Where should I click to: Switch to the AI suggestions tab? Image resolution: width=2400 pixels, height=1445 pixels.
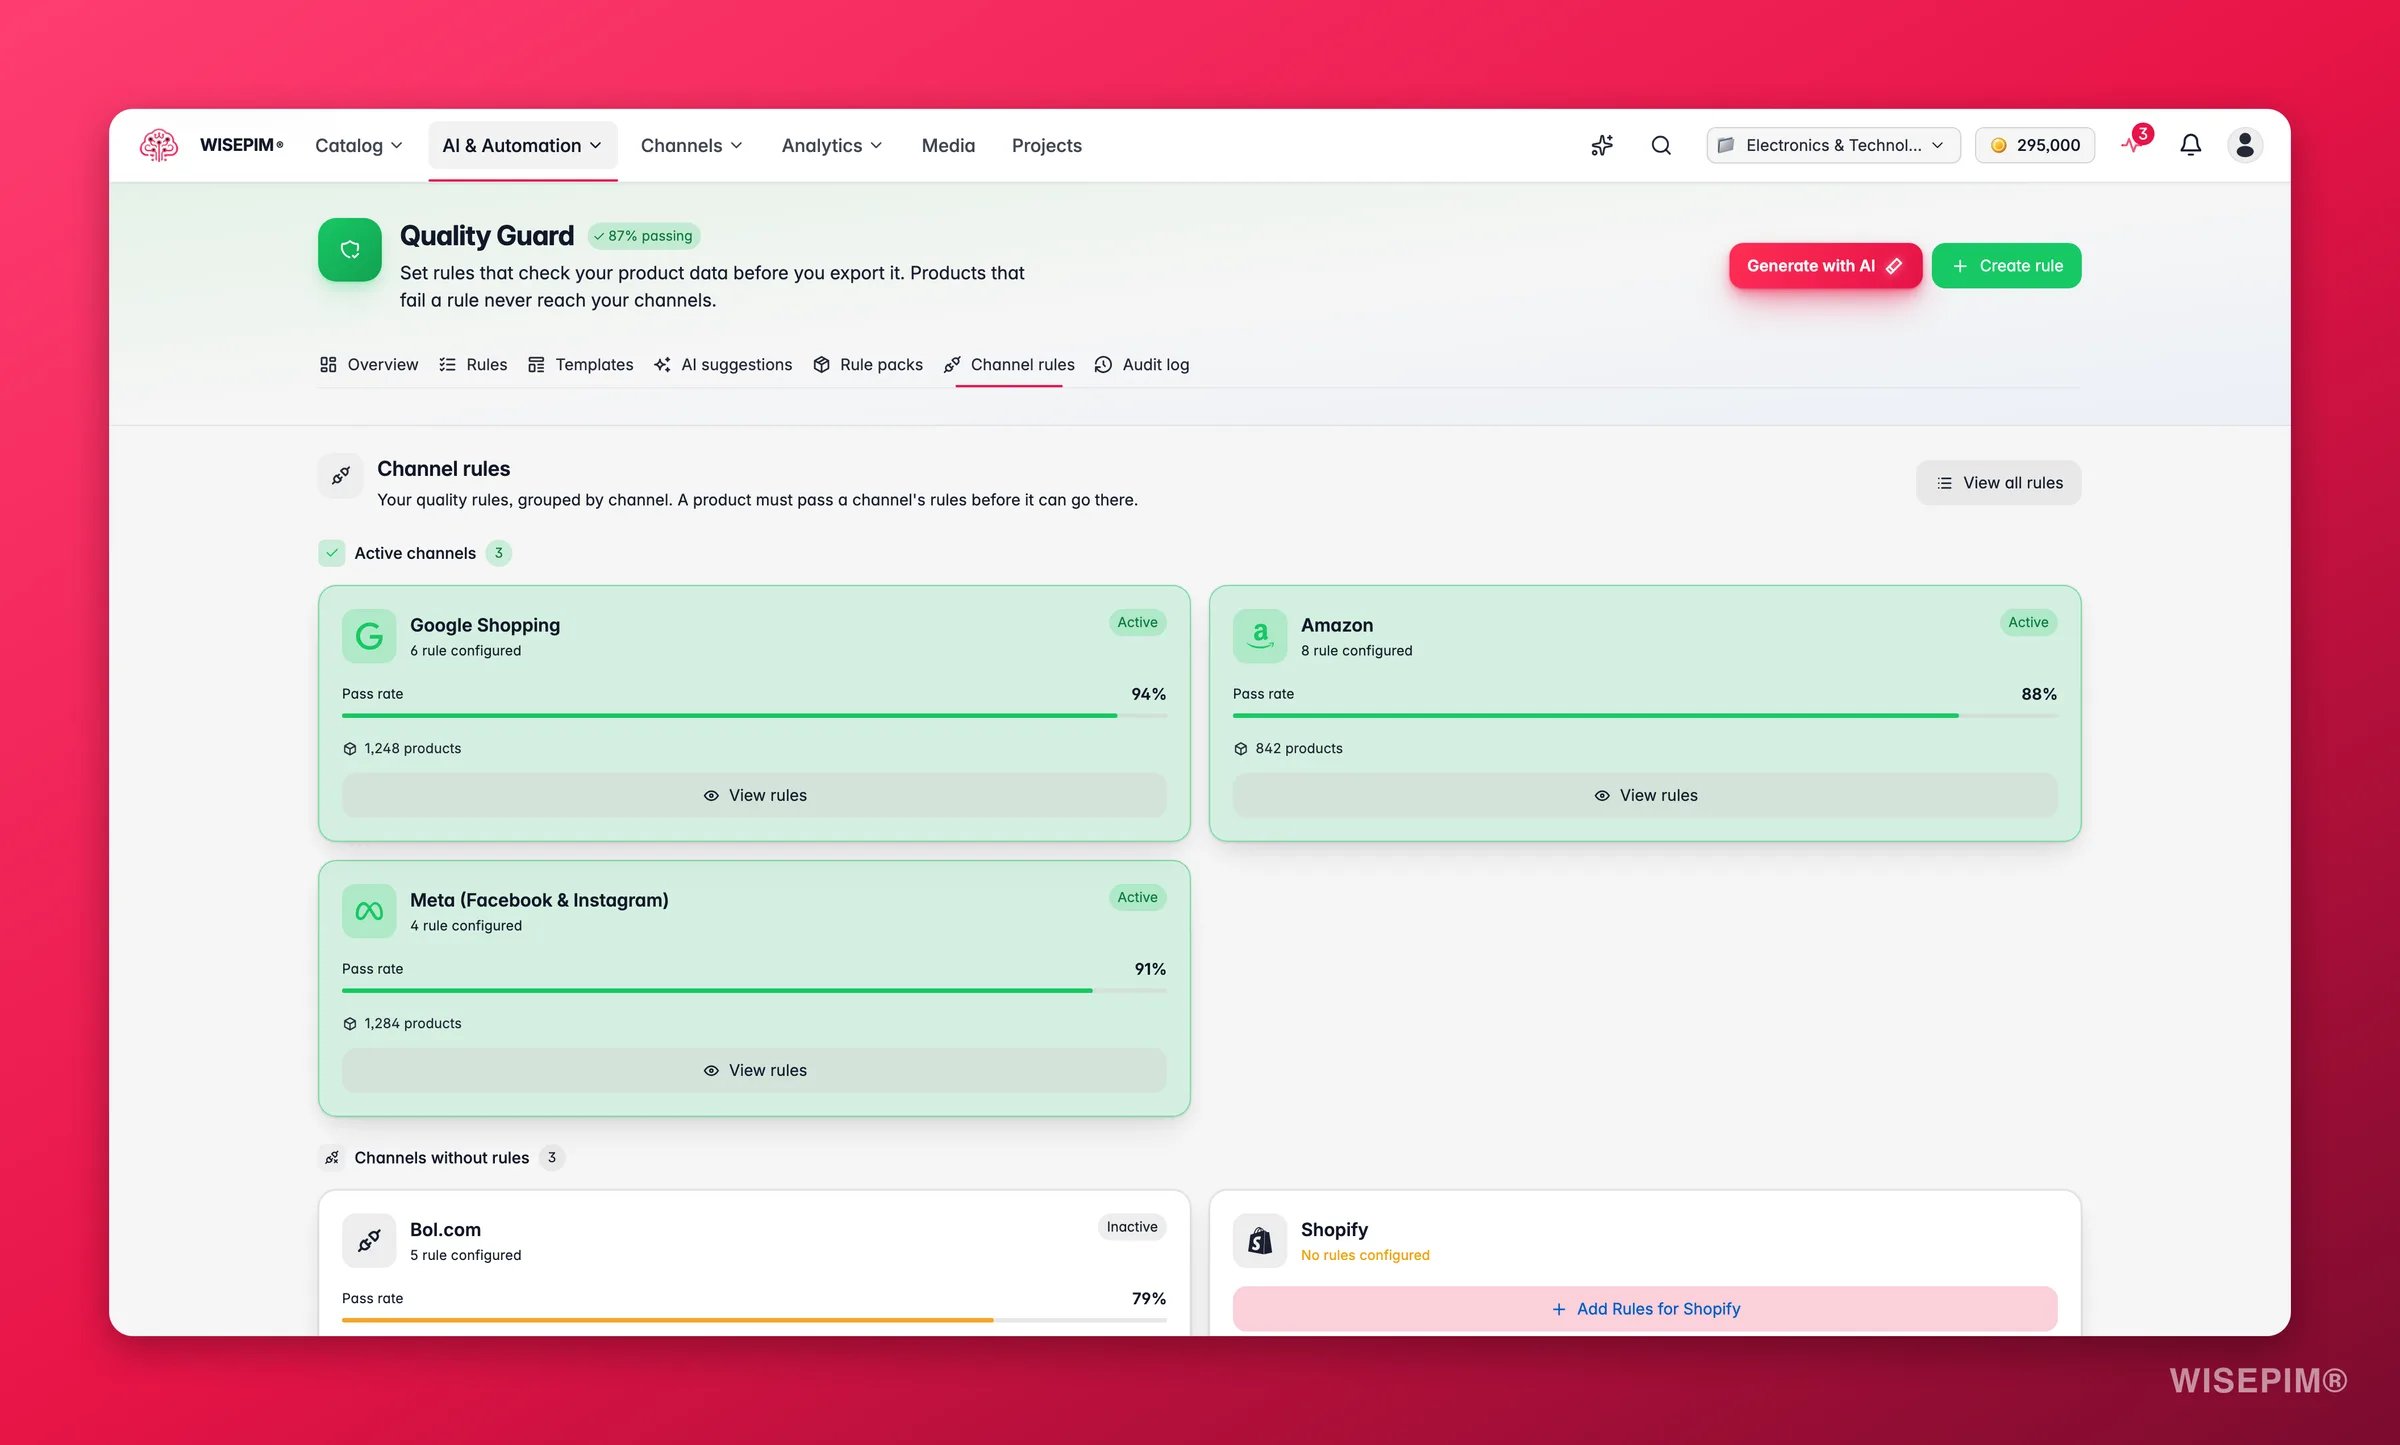(x=723, y=365)
